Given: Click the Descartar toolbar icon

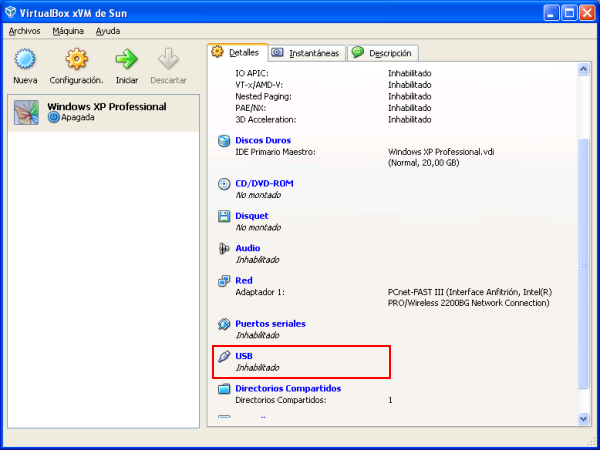Looking at the screenshot, I should [168, 60].
